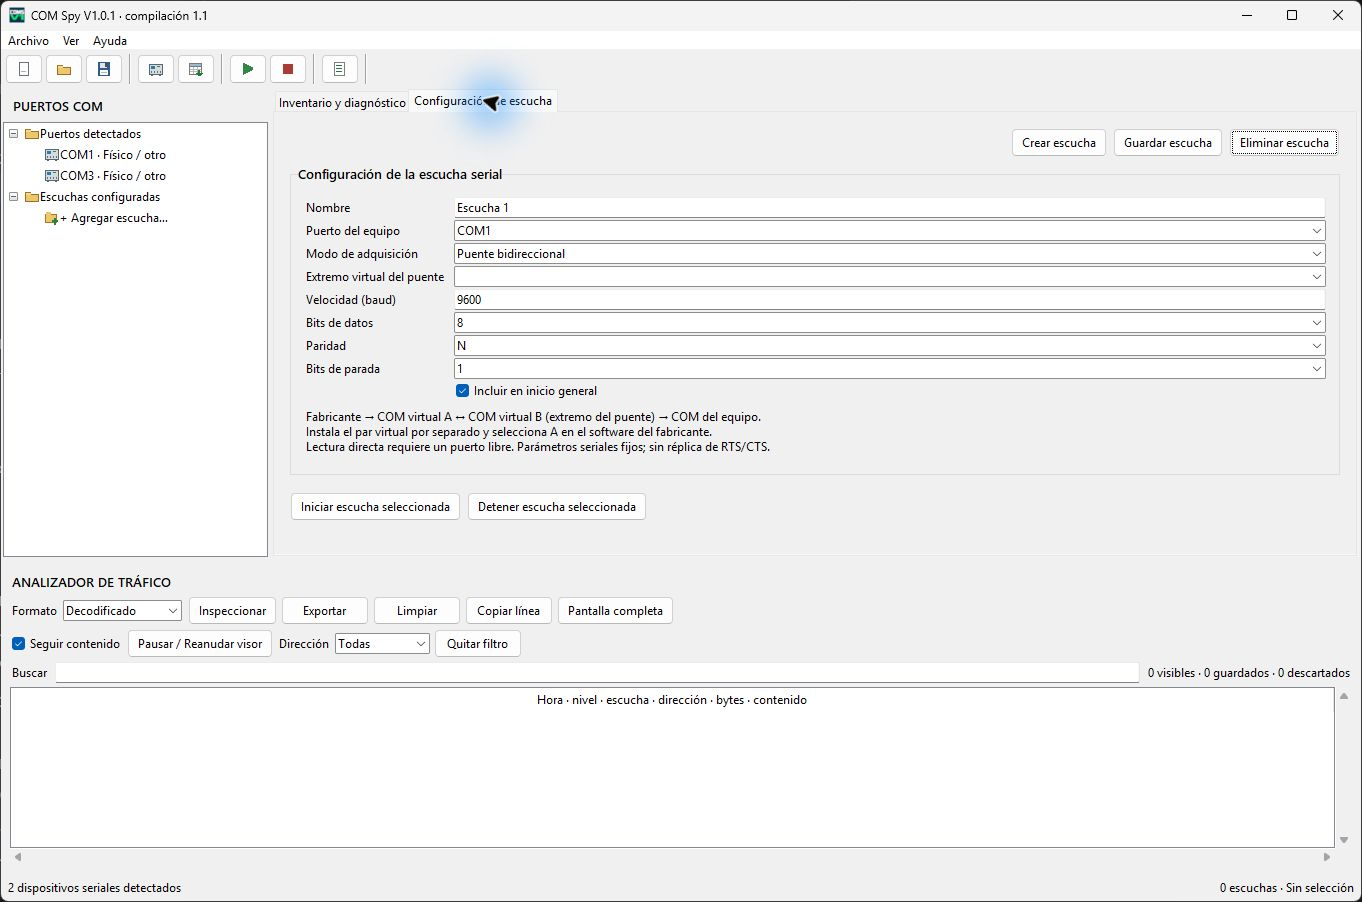Open the Formato dropdown set to Decodificado

point(122,611)
